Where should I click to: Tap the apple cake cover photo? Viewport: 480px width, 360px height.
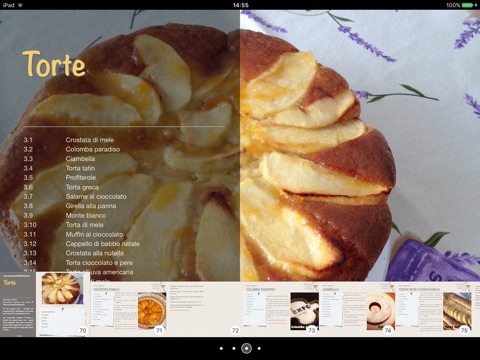point(360,146)
